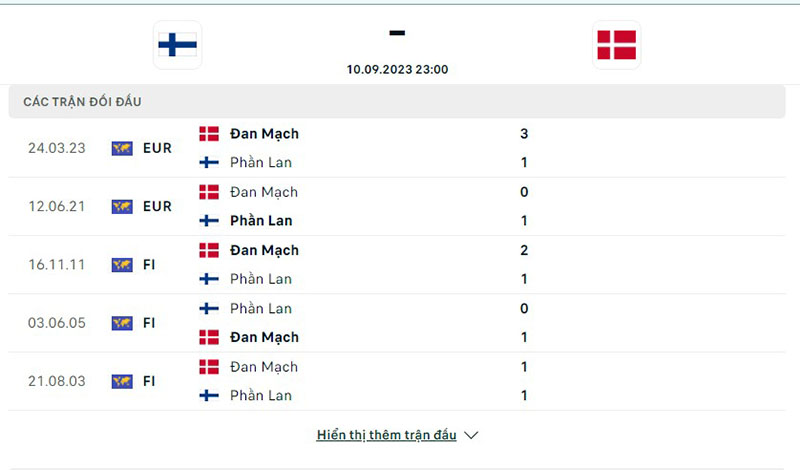Select the 21.08.03 draw match date
Screen dimensions: 800x470
[x=57, y=381]
